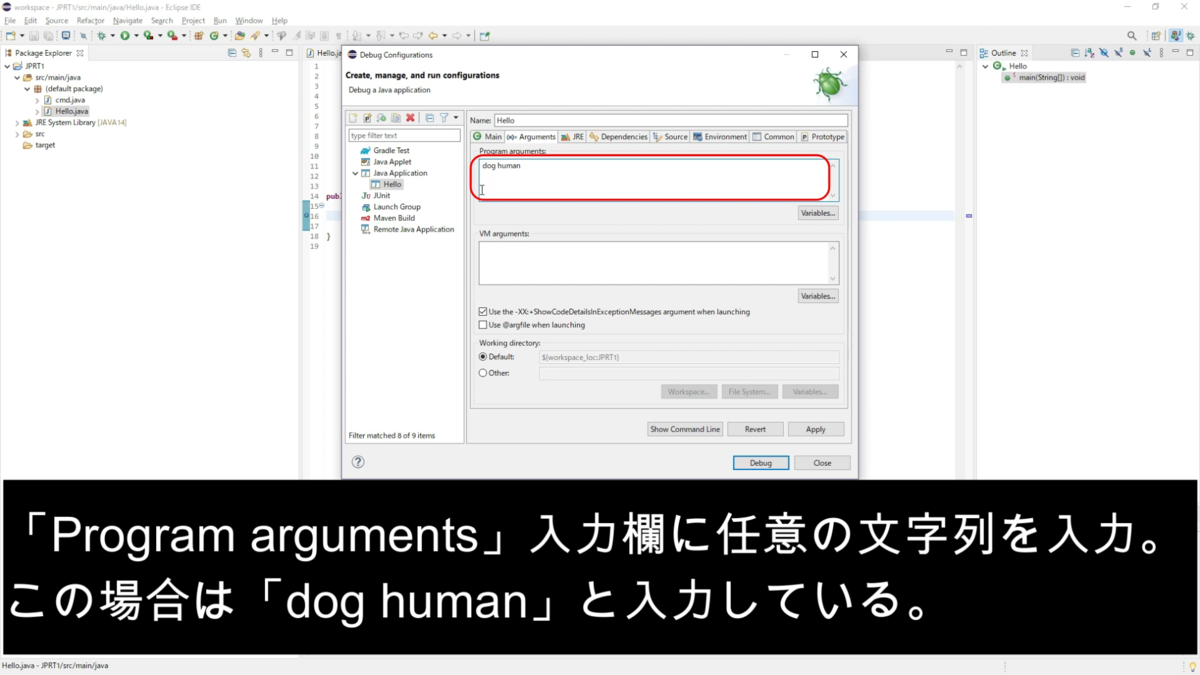Click Variables button under VM arguments

(818, 296)
